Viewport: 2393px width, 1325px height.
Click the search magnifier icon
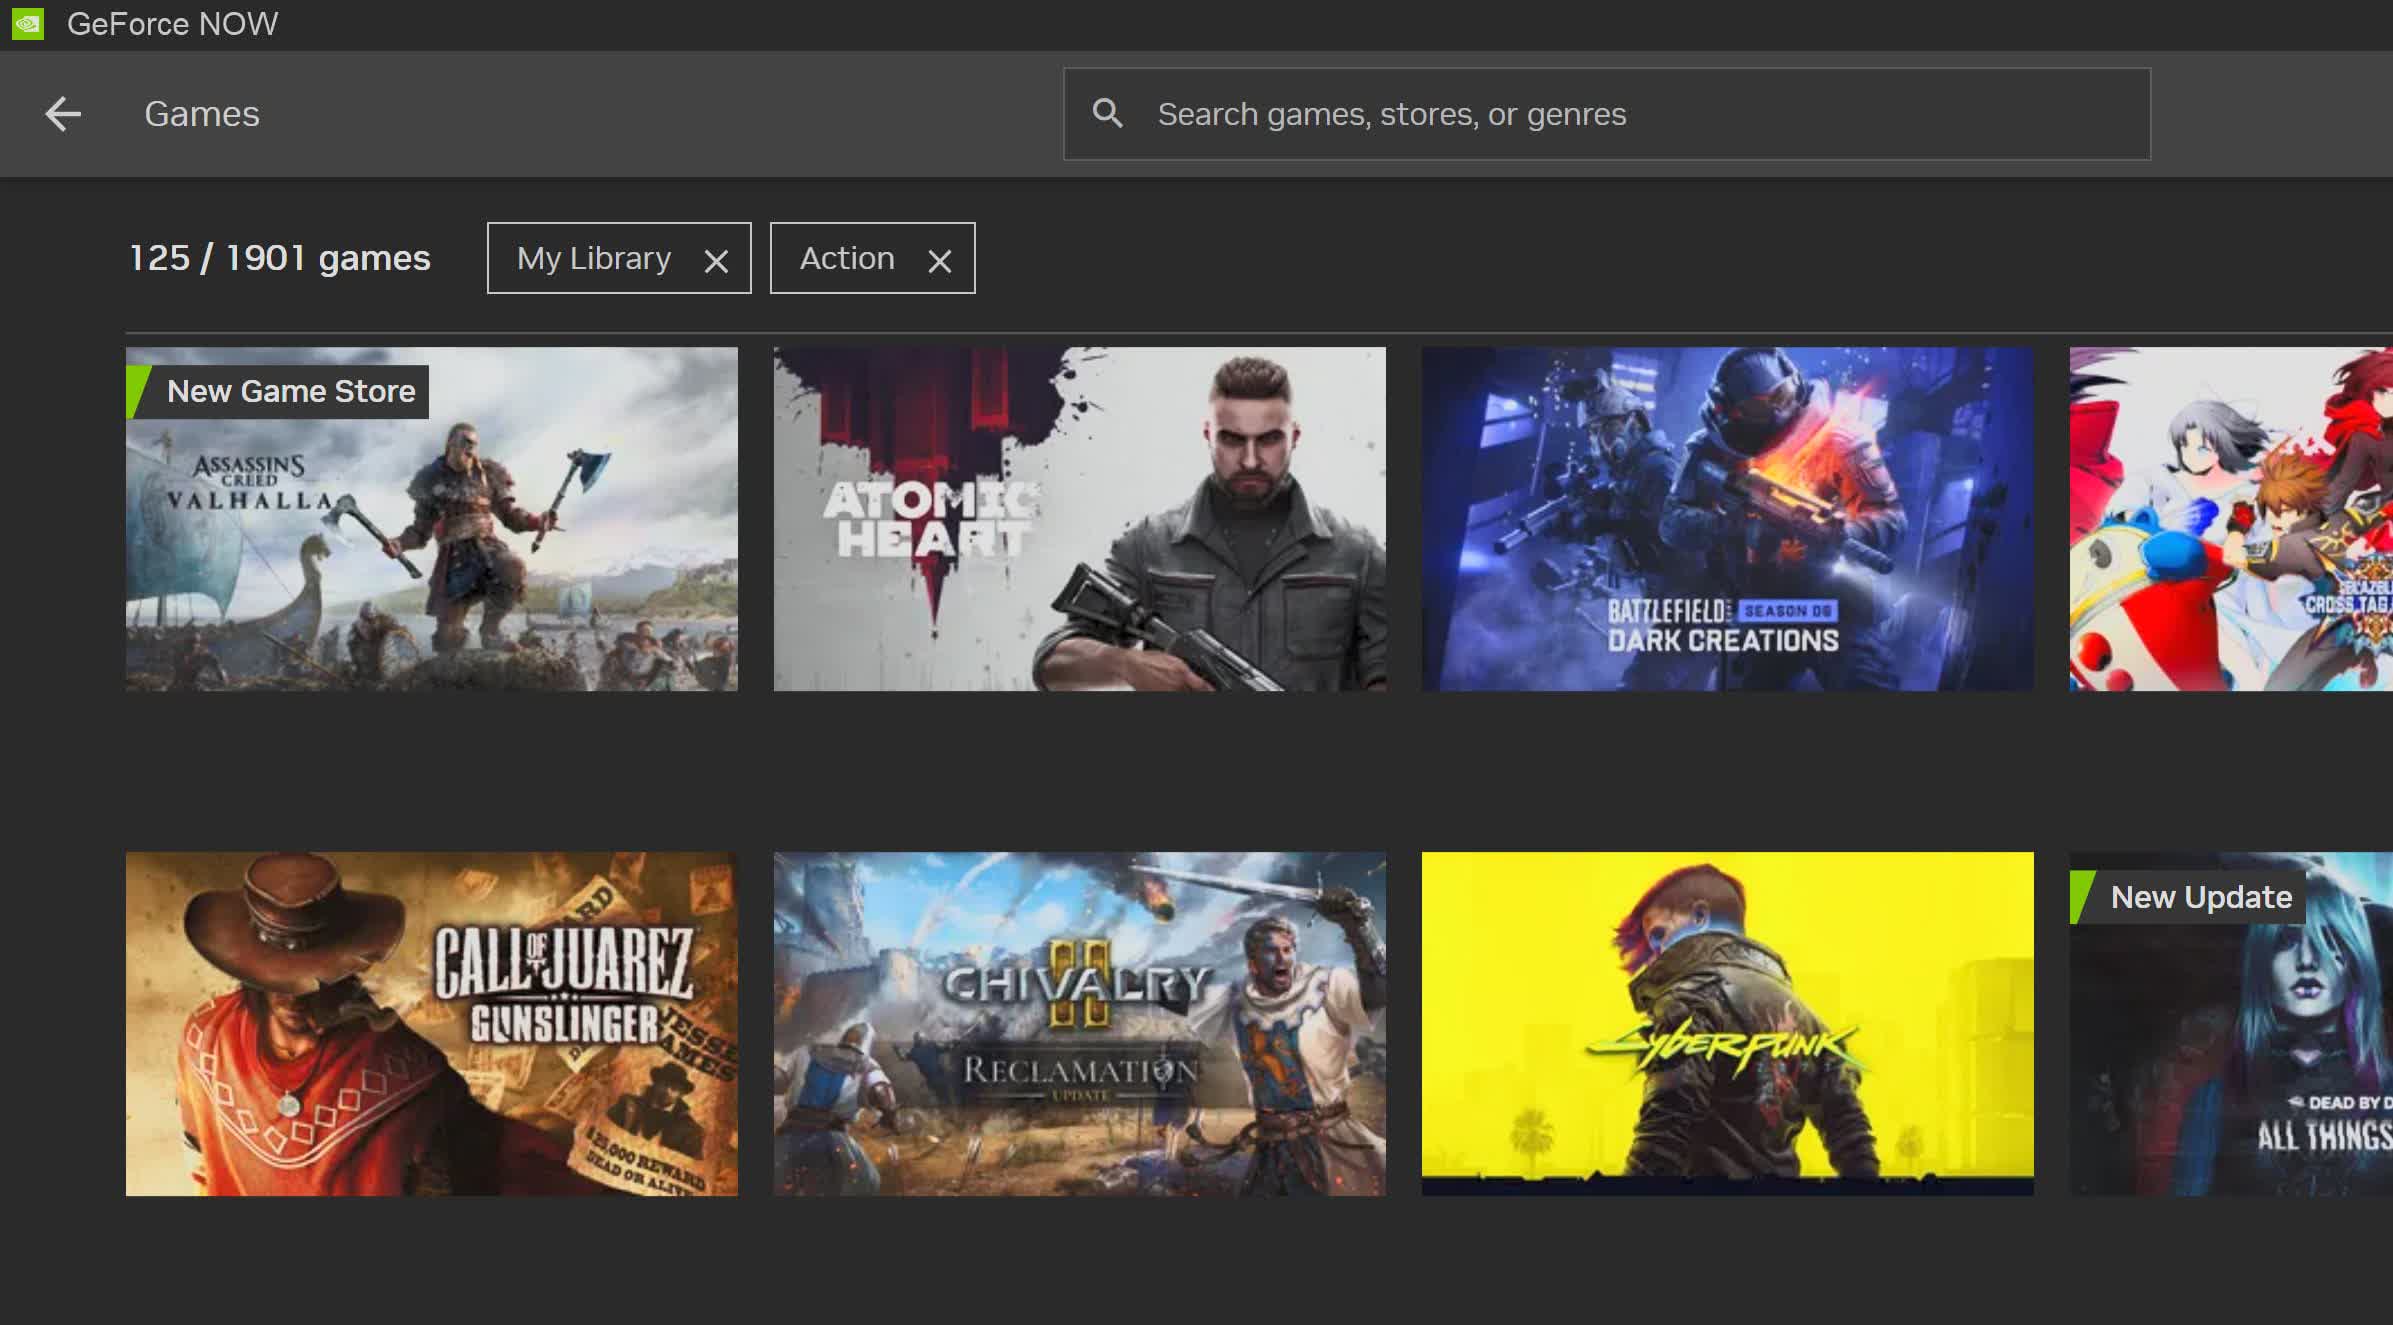tap(1107, 113)
